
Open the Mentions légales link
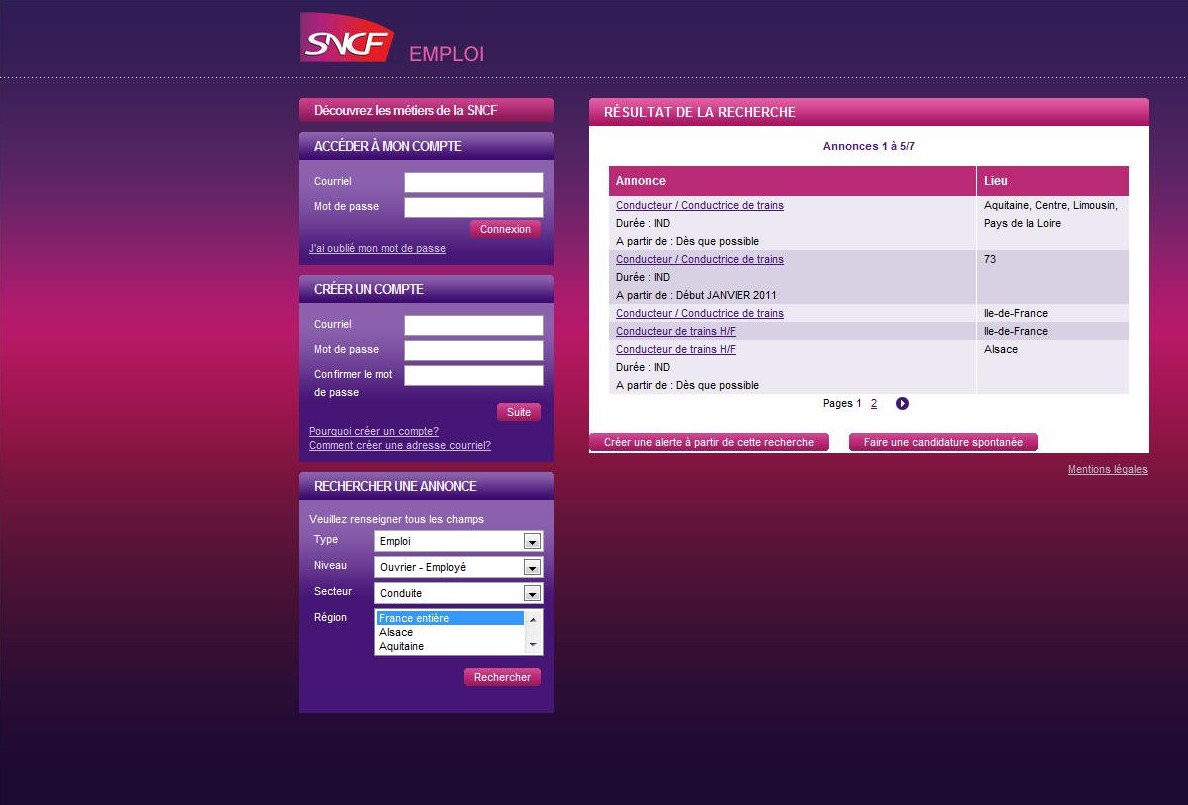(1108, 469)
